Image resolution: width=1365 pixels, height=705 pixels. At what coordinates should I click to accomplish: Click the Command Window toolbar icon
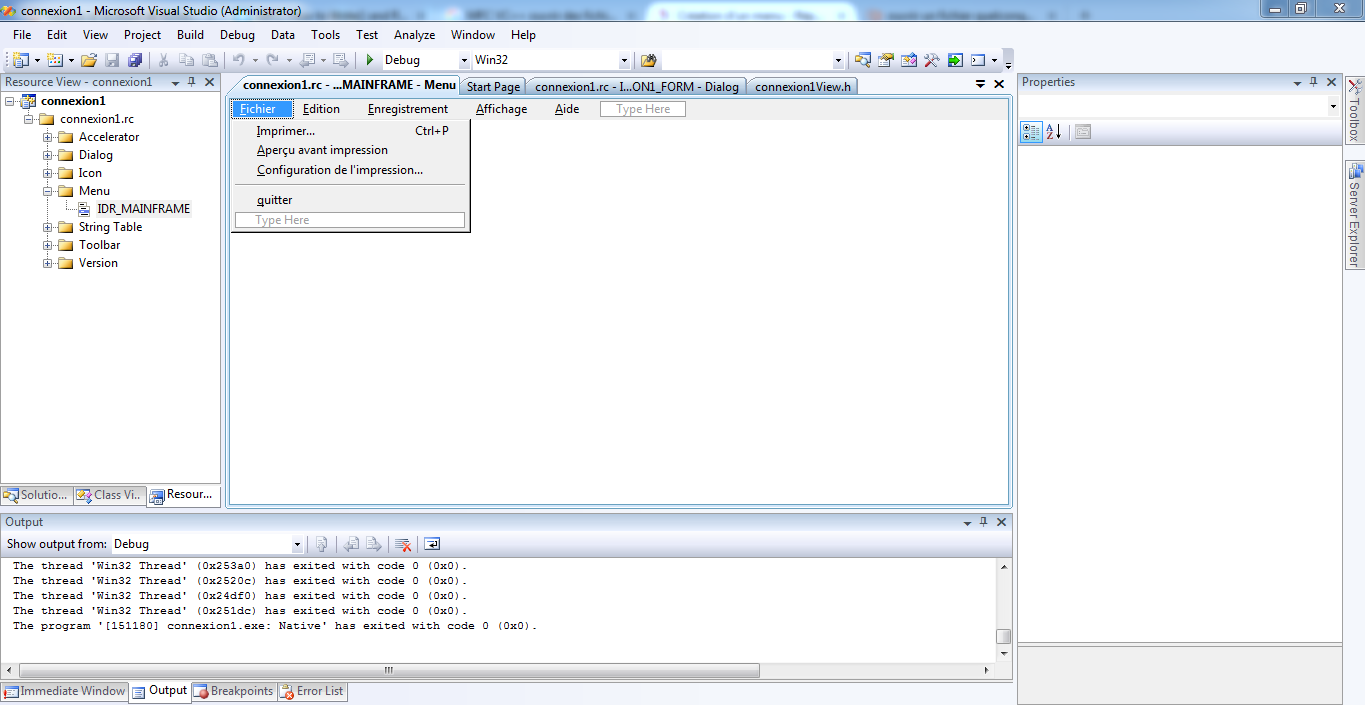[979, 60]
